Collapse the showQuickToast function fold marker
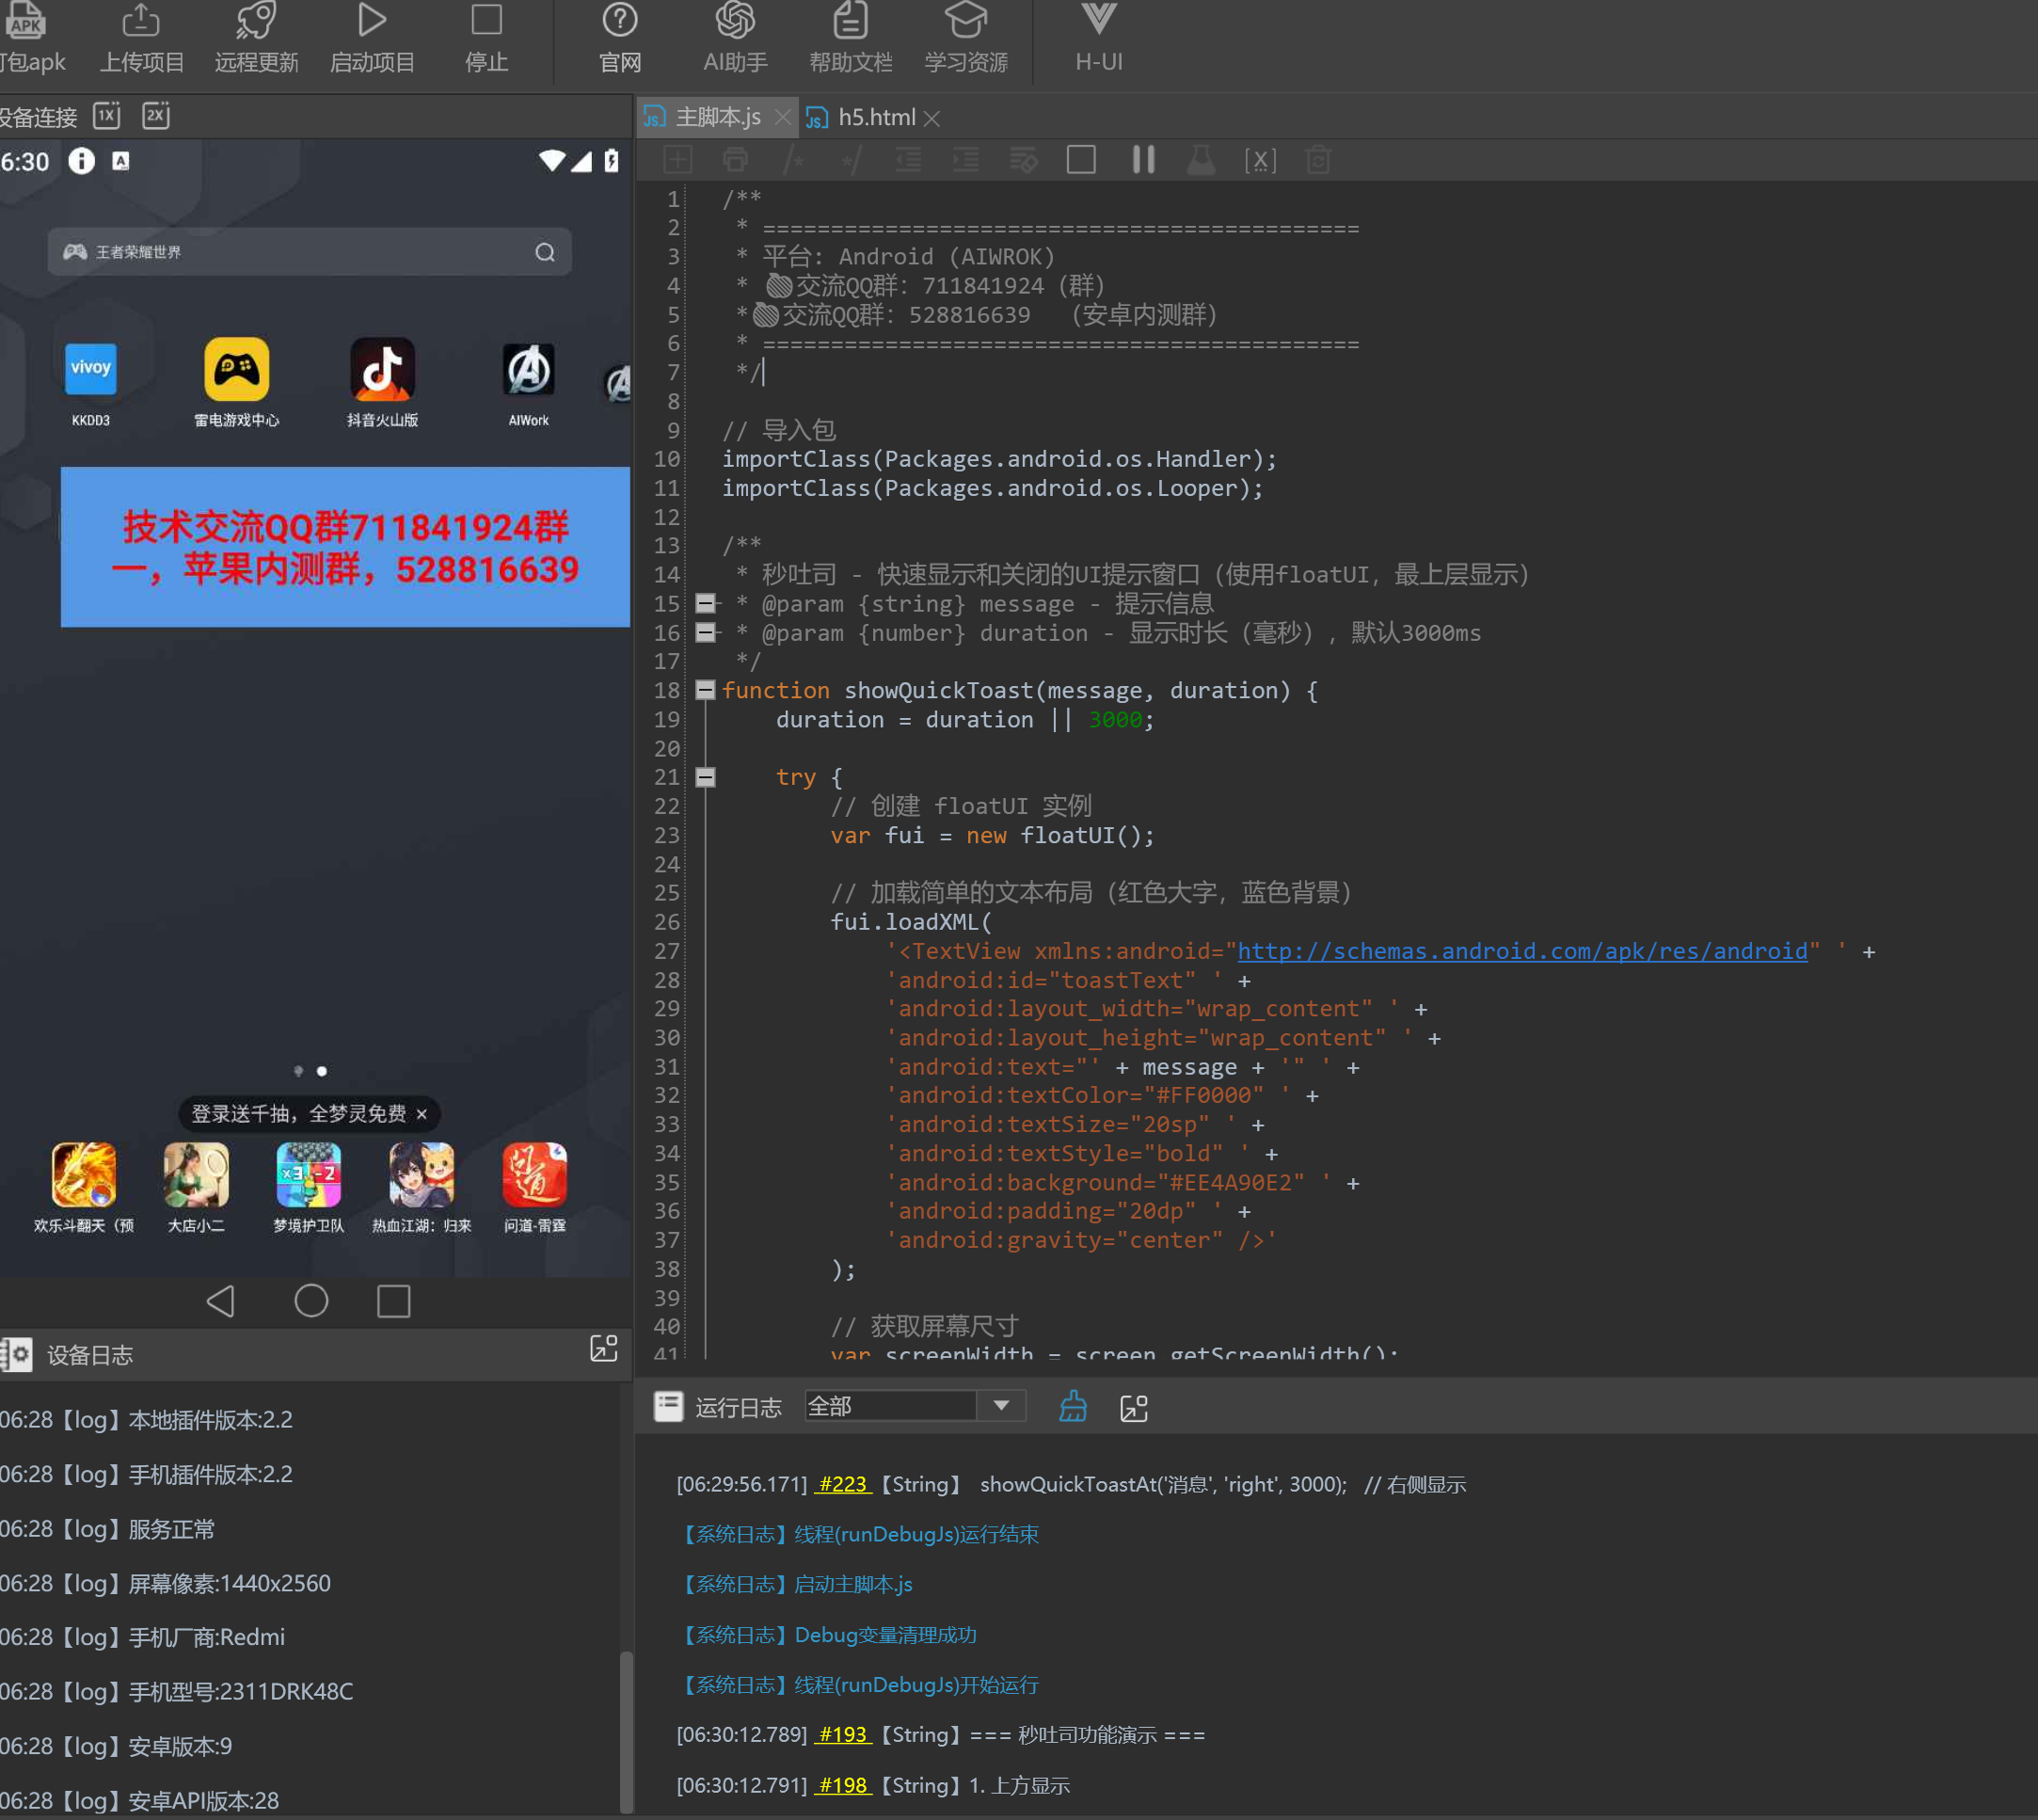This screenshot has width=2038, height=1820. (x=705, y=690)
